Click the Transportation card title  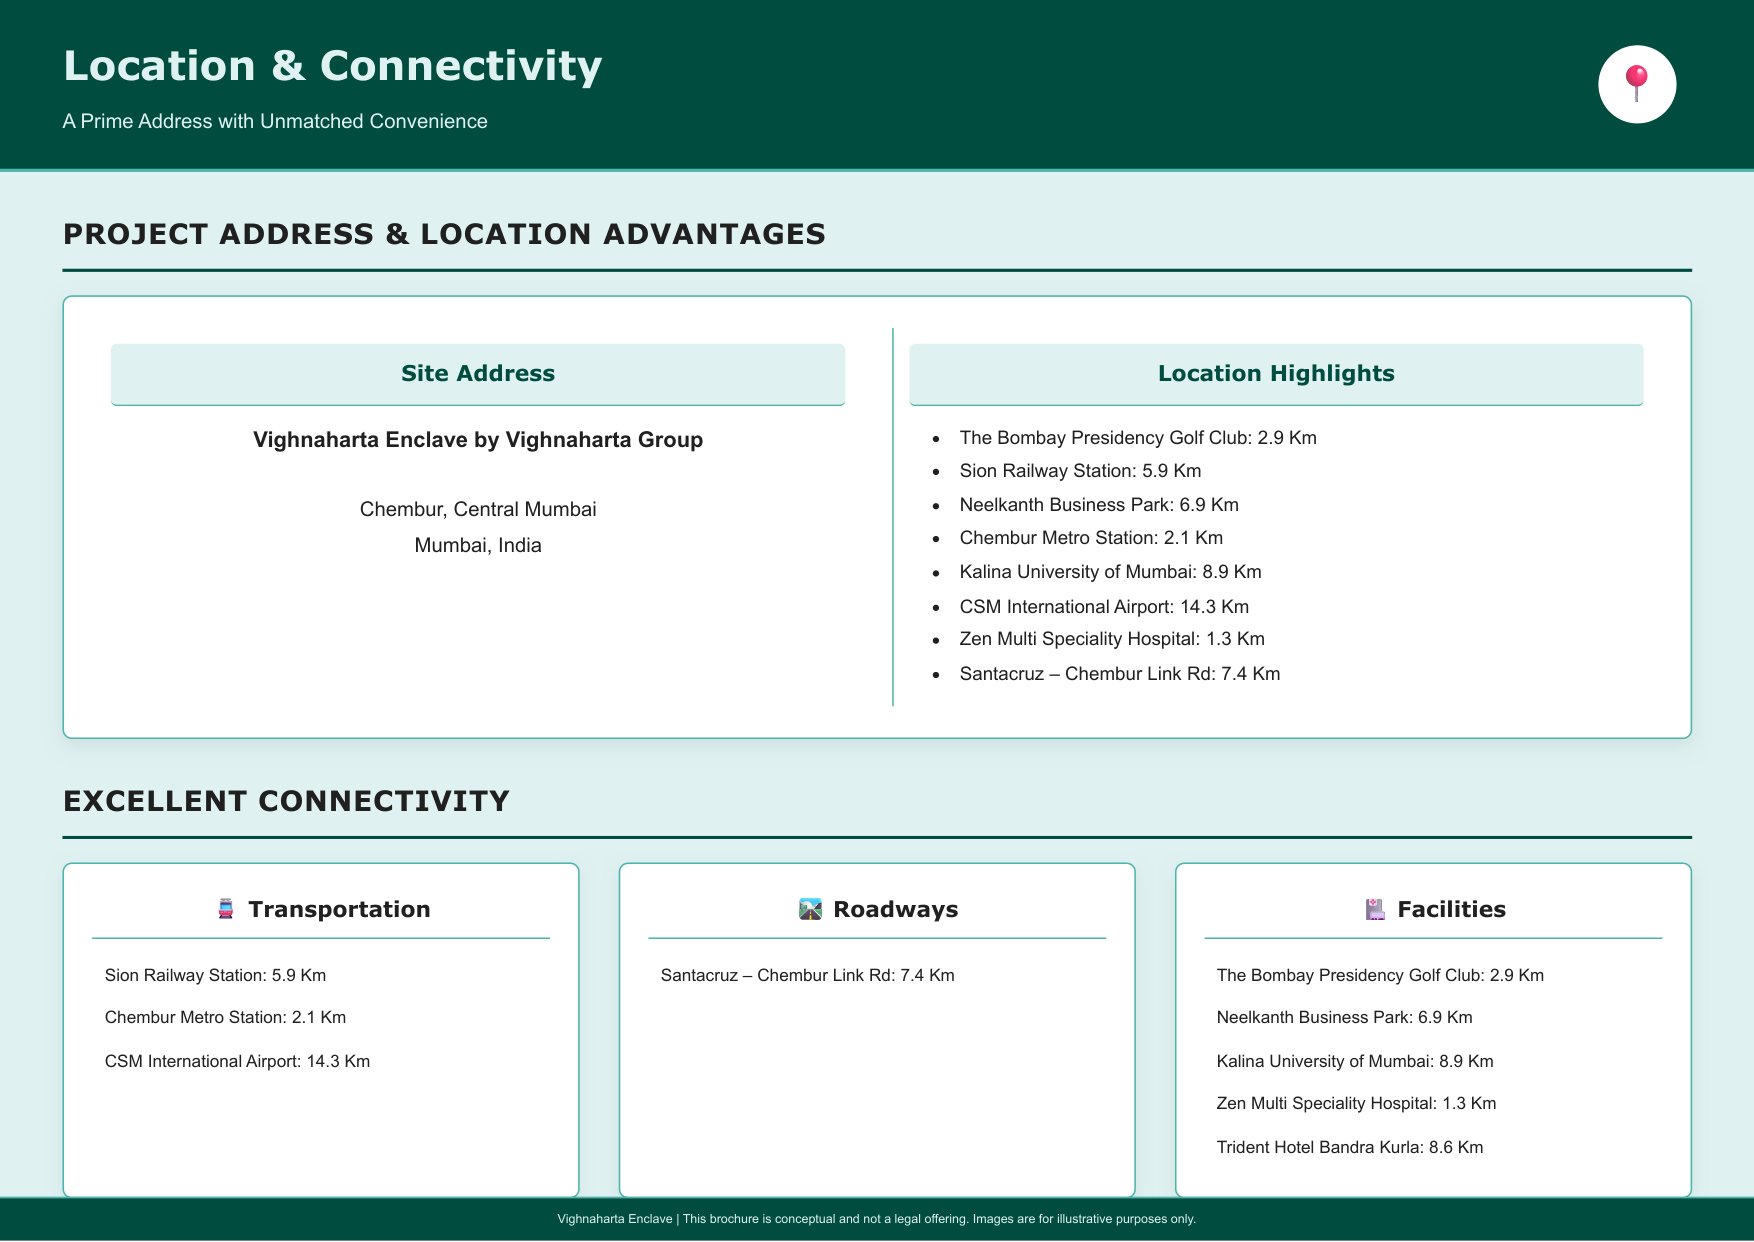(339, 909)
